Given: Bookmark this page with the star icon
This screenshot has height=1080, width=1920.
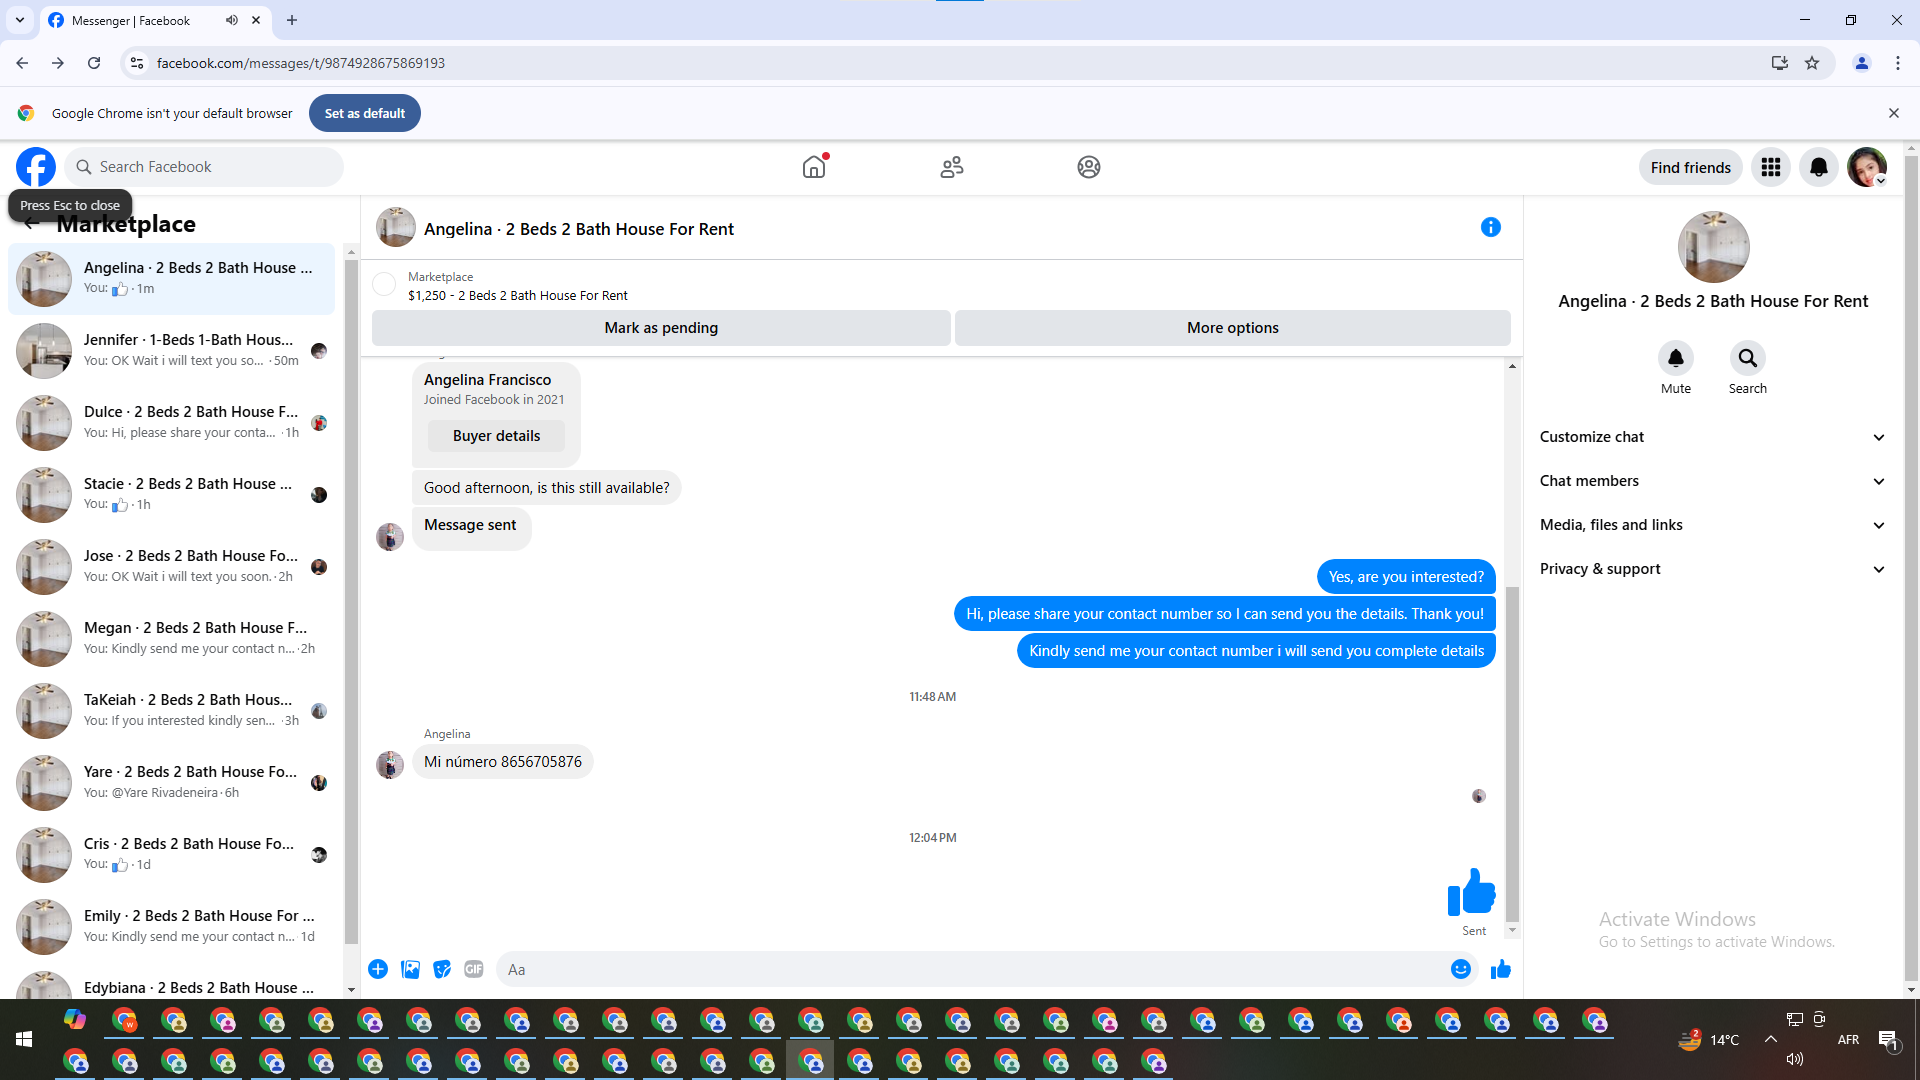Looking at the screenshot, I should [1812, 63].
